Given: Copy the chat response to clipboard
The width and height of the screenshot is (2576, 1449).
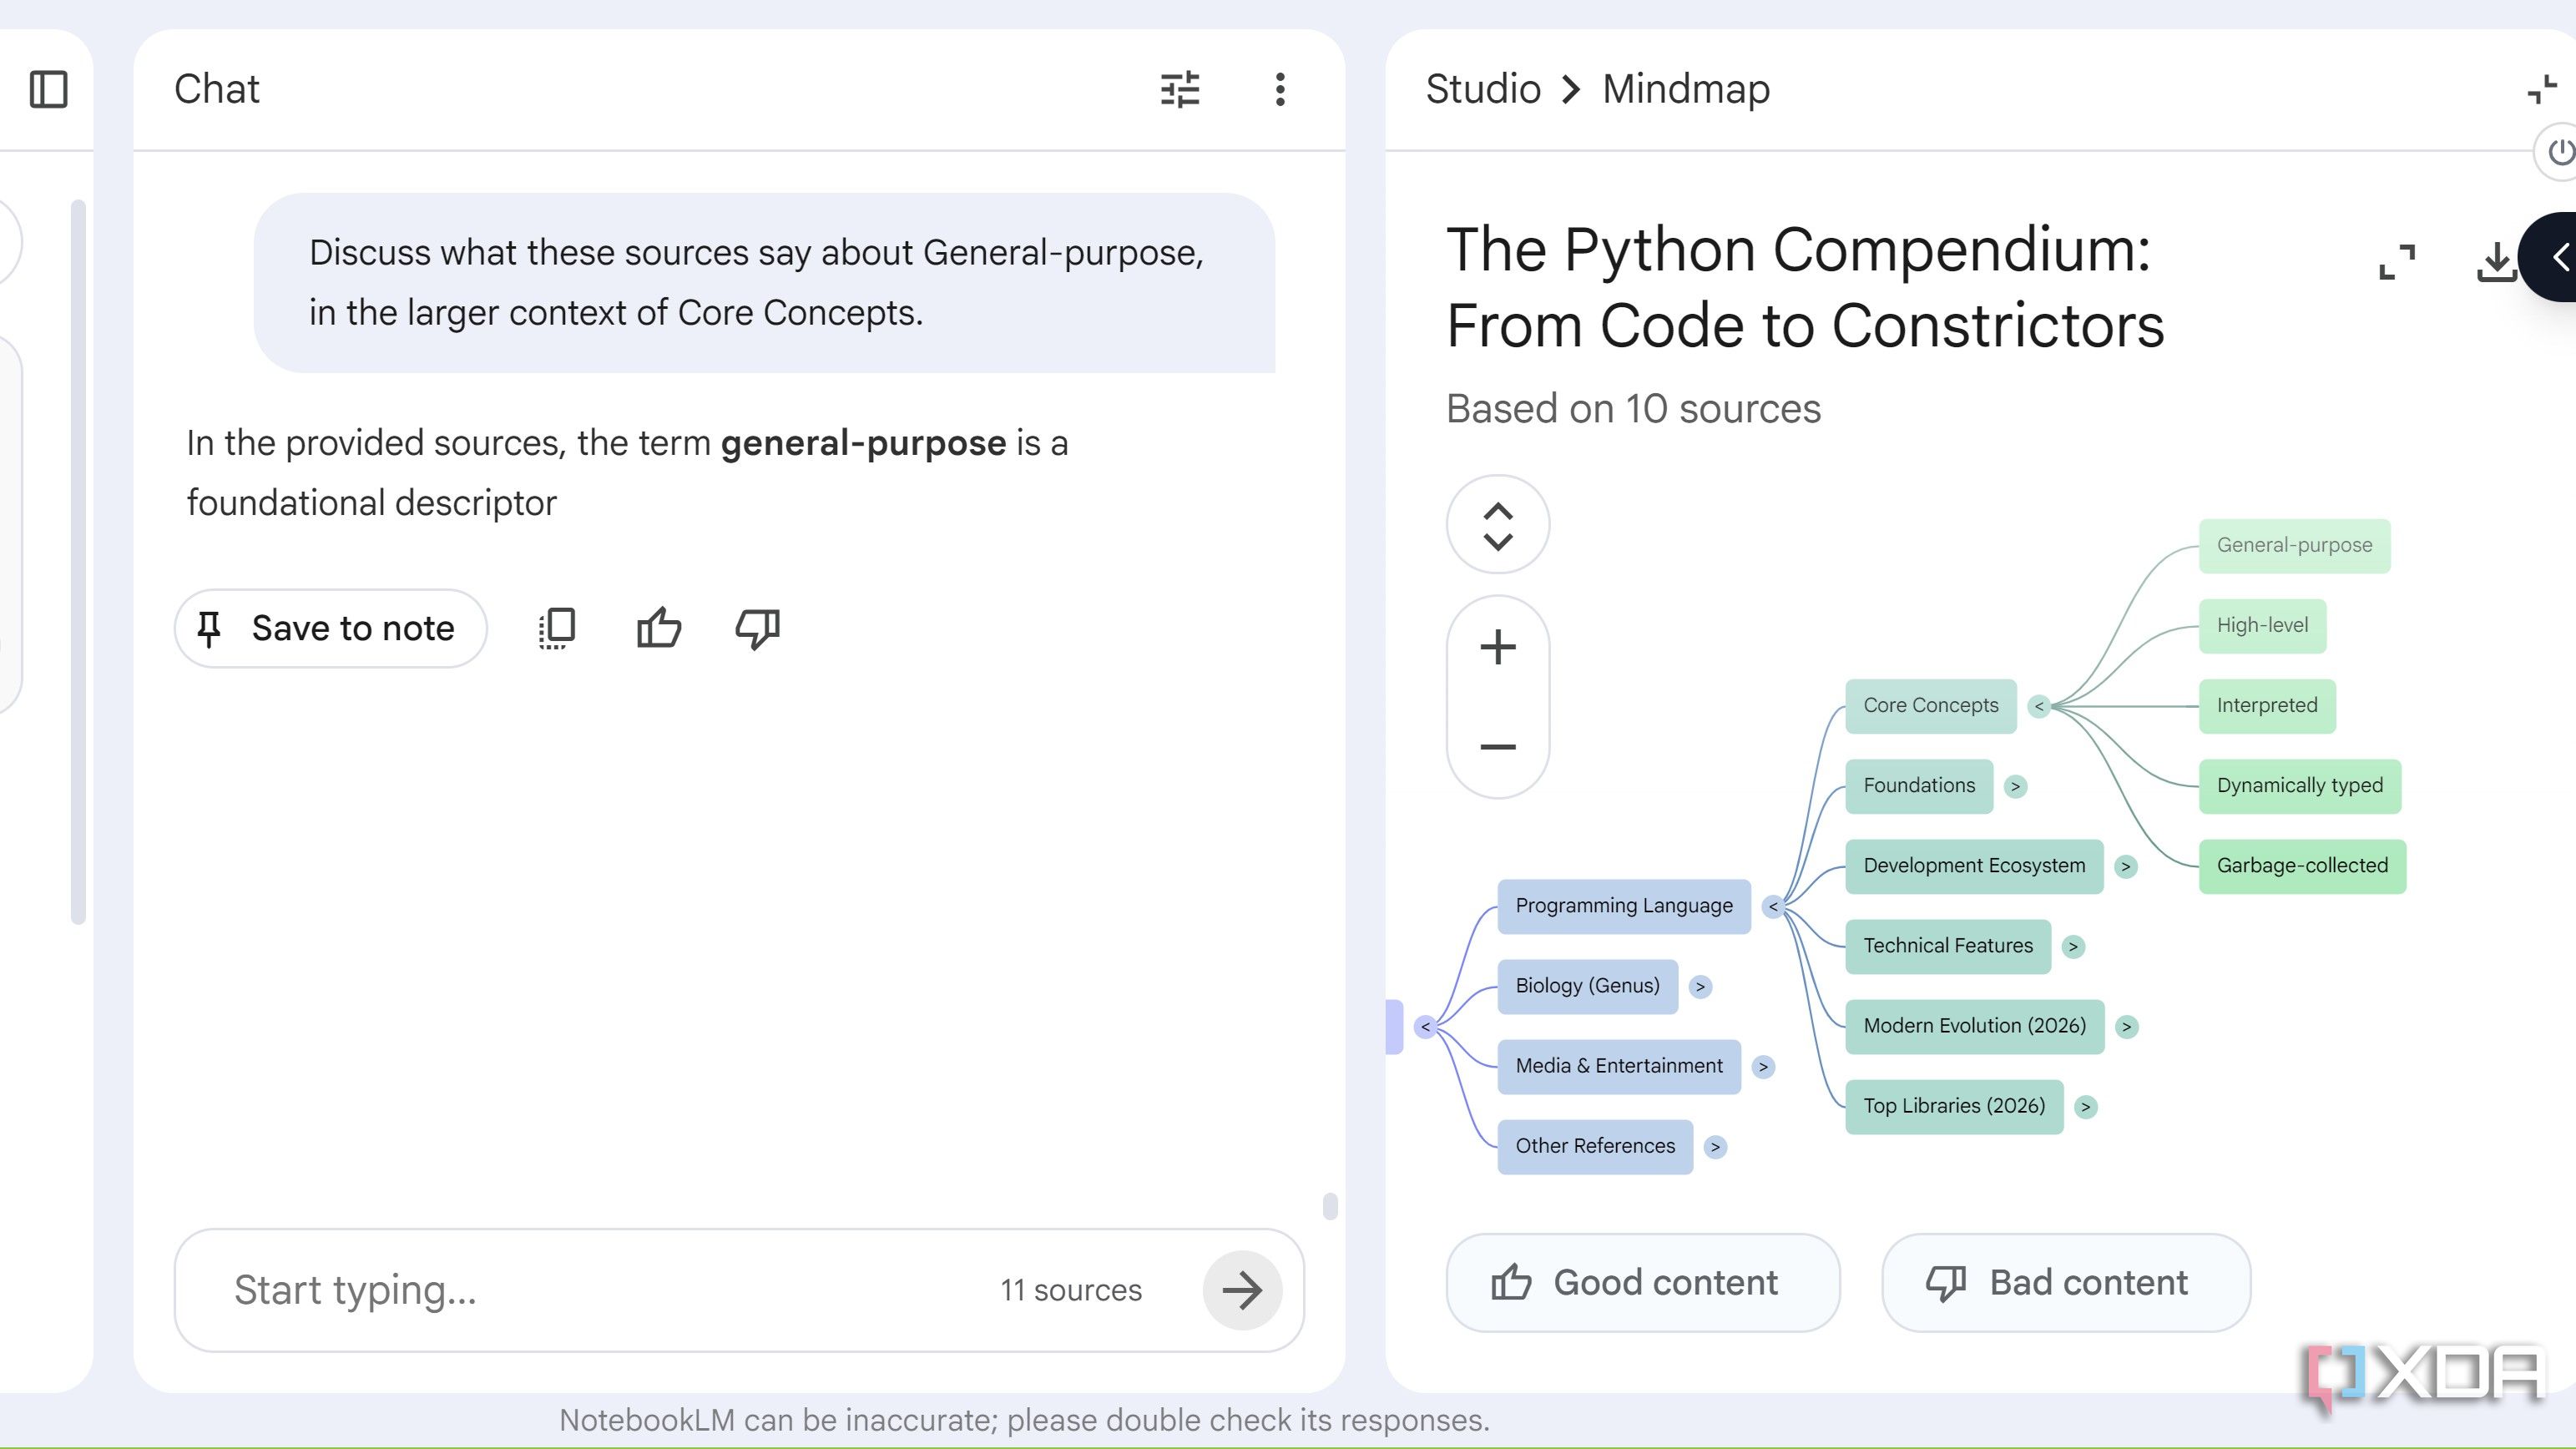Looking at the screenshot, I should [x=557, y=628].
